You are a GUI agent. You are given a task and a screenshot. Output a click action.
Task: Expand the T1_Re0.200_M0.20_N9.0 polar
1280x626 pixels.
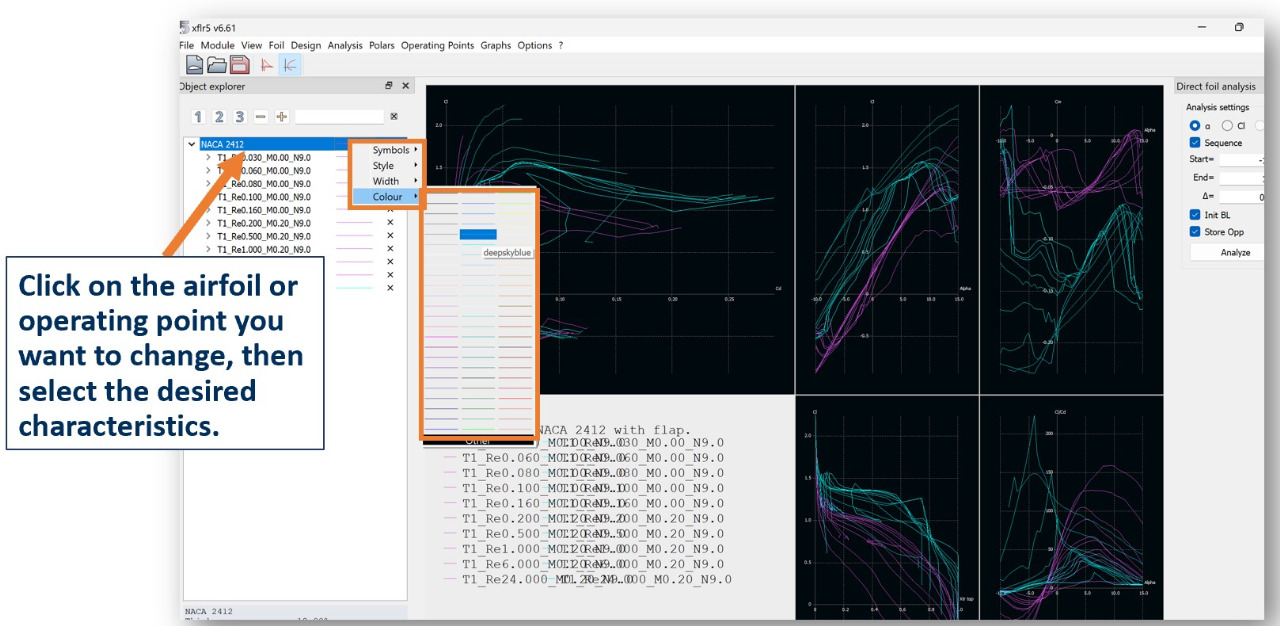tap(208, 223)
